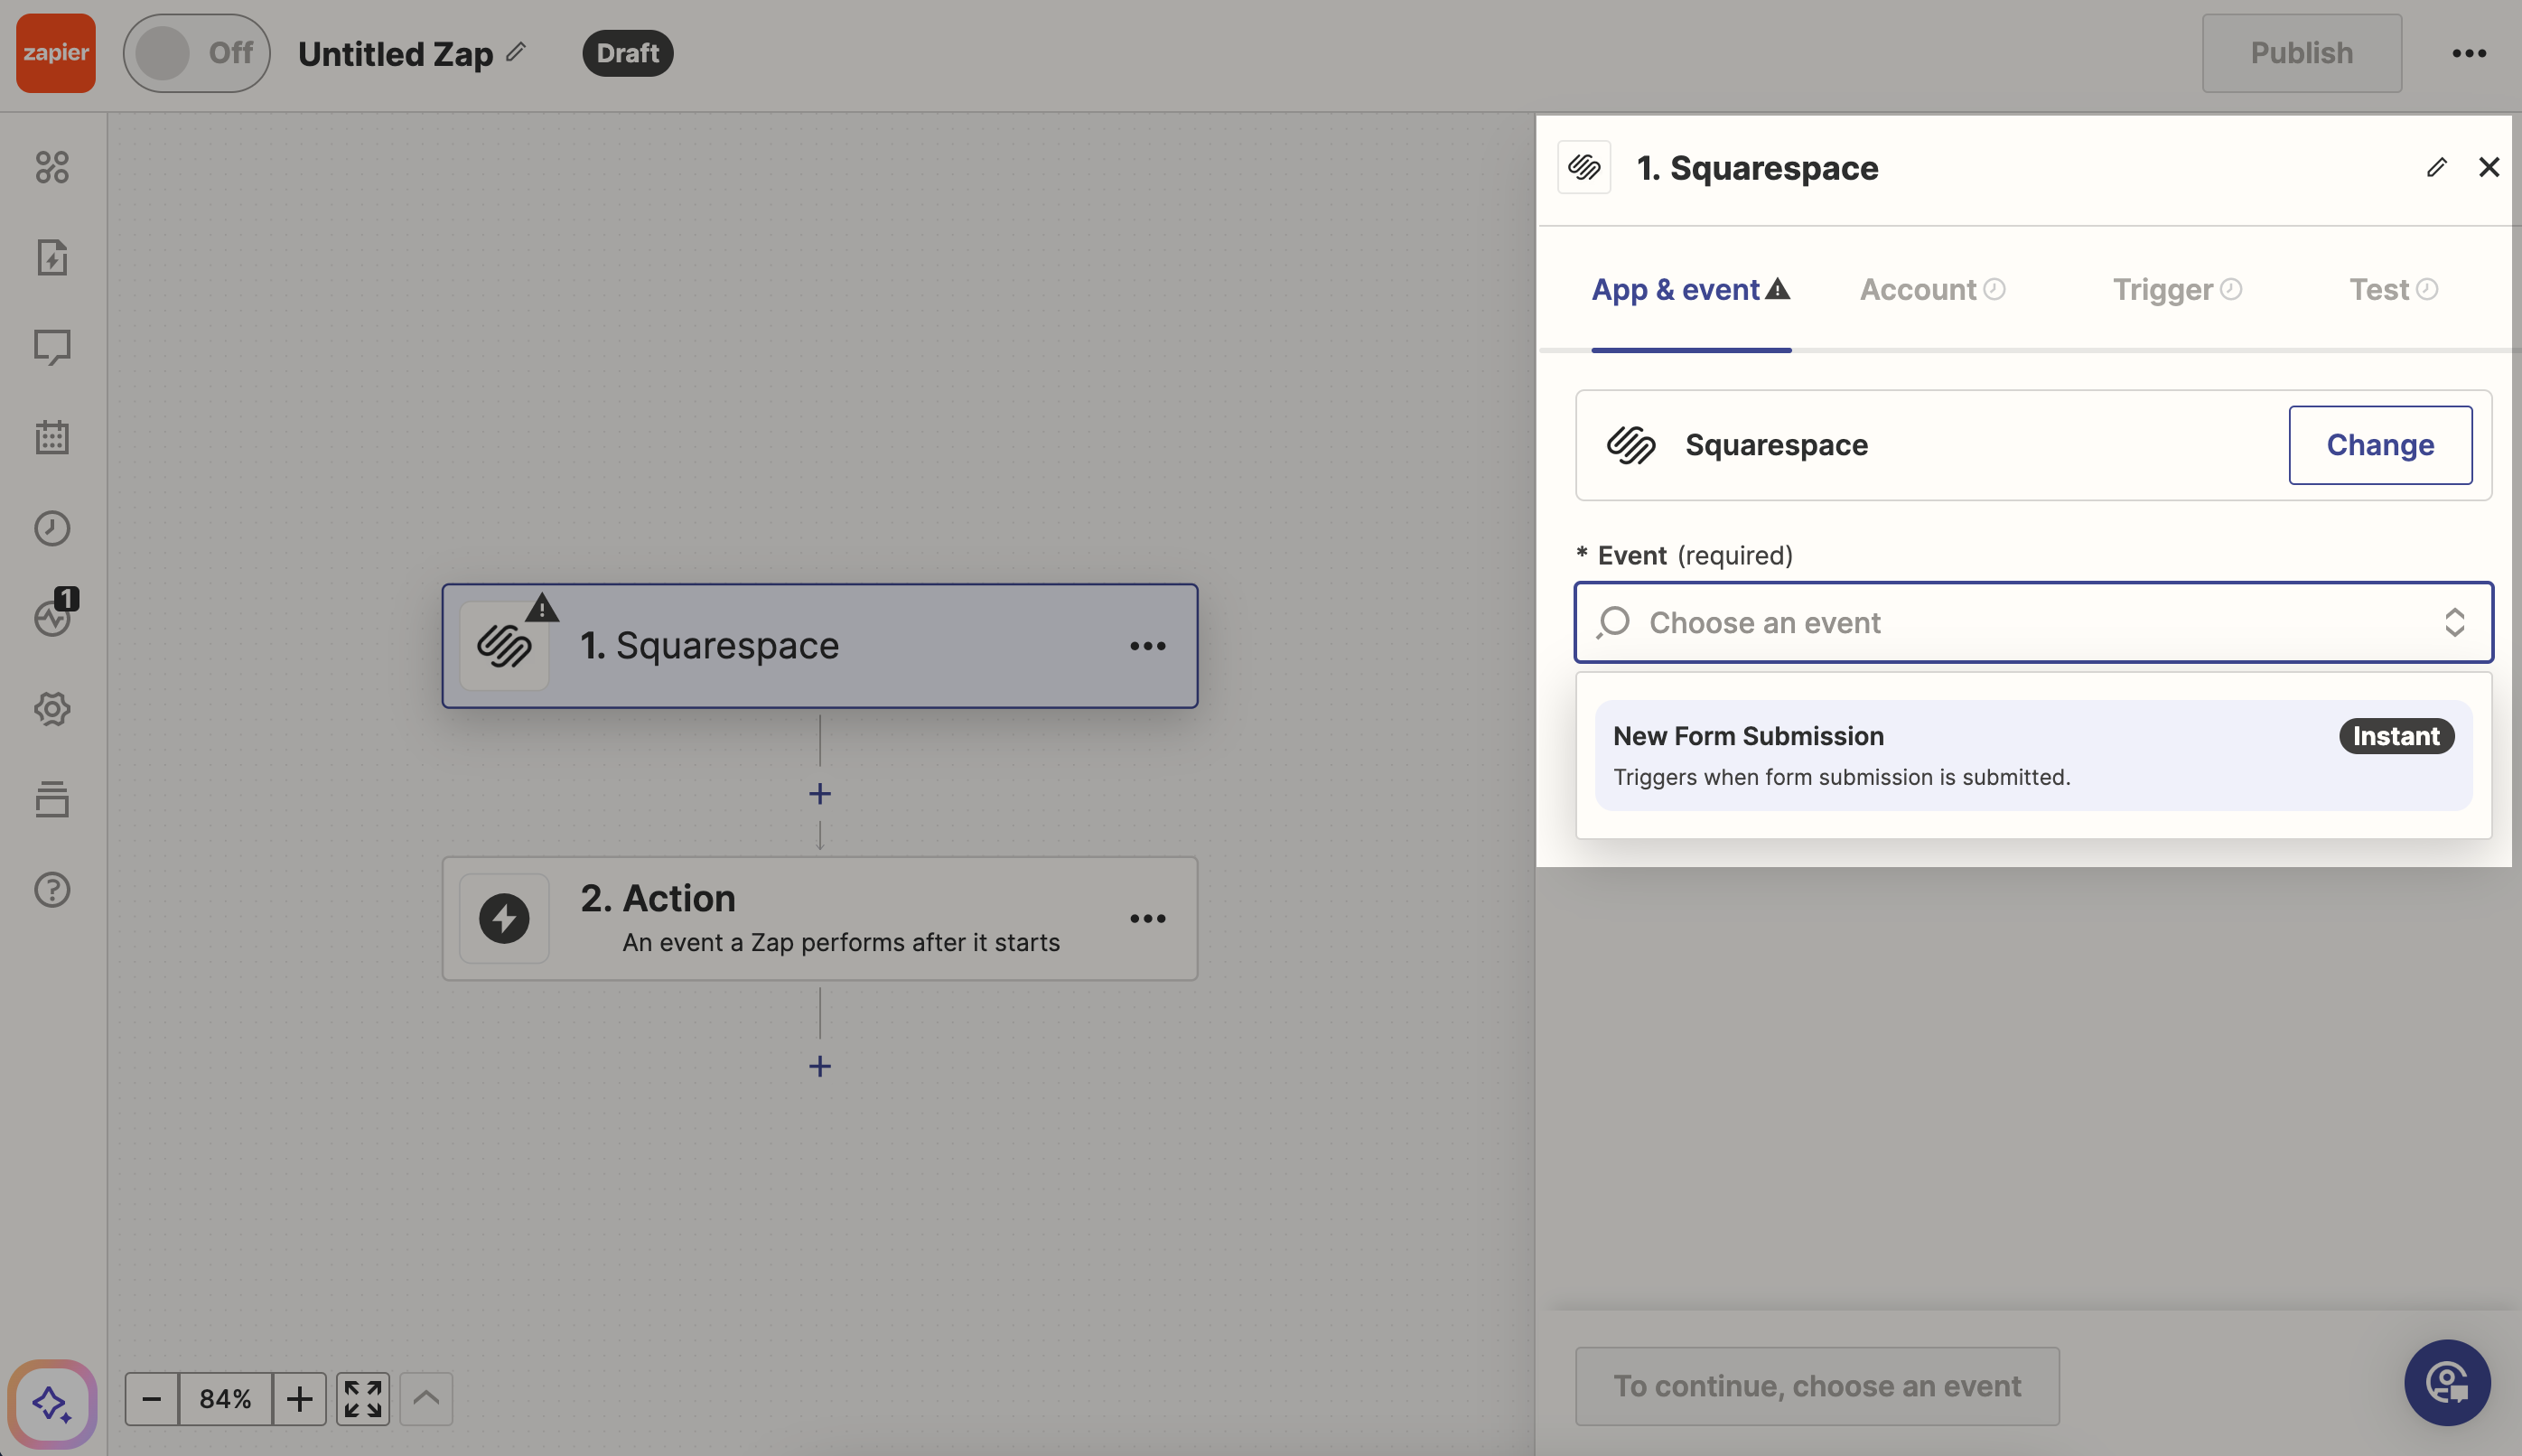This screenshot has width=2522, height=1456.
Task: Select the 1. Squarespace trigger step
Action: click(820, 646)
